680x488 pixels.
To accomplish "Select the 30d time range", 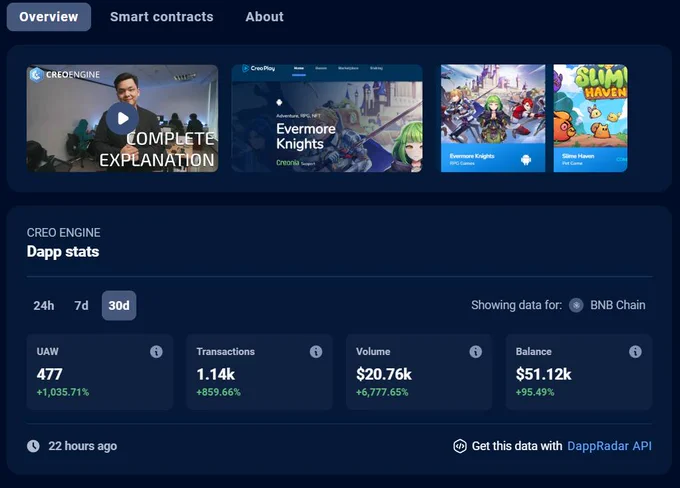I will (x=119, y=306).
